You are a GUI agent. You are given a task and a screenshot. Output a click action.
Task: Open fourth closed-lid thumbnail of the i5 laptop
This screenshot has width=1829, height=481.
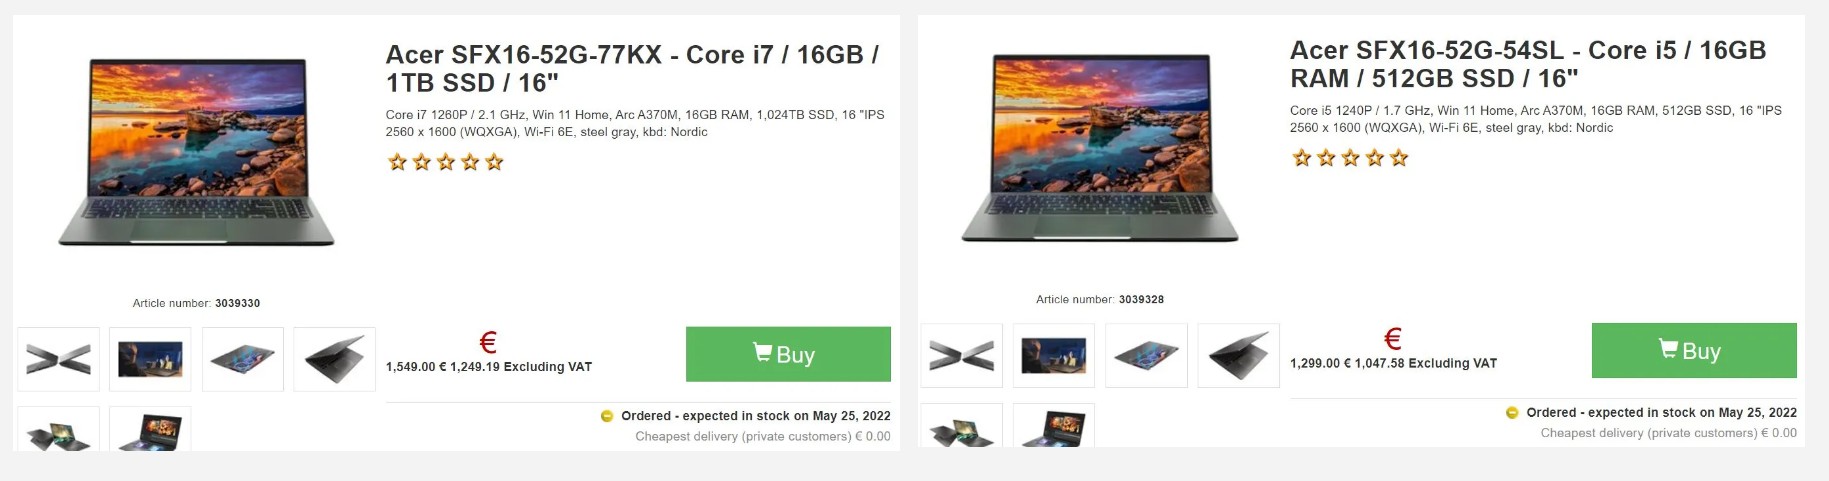pos(1239,355)
